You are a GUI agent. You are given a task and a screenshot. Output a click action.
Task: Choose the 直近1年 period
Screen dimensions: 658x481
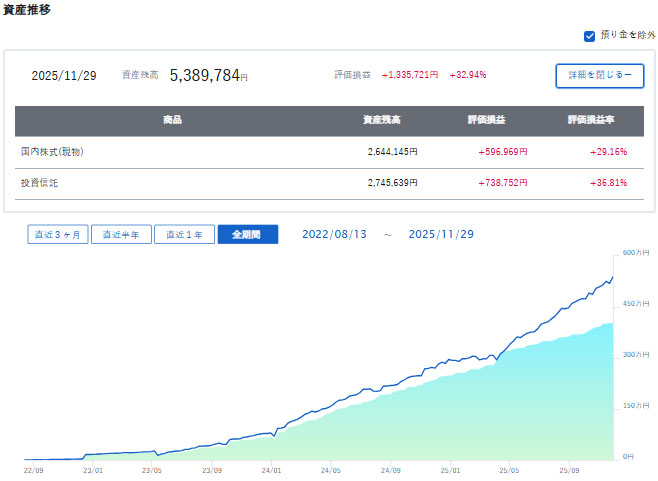(184, 234)
